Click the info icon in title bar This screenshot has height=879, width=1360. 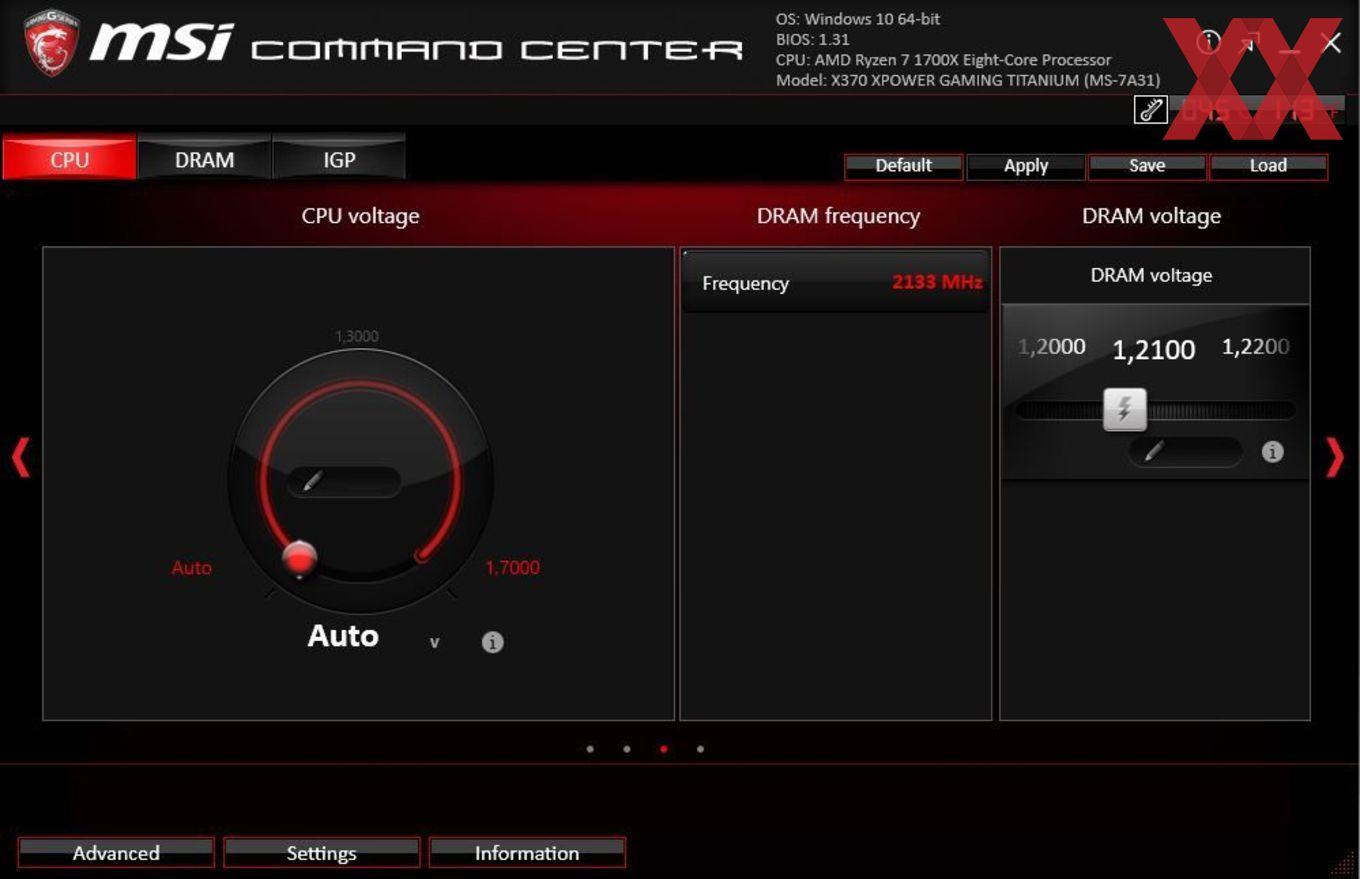tap(1209, 41)
